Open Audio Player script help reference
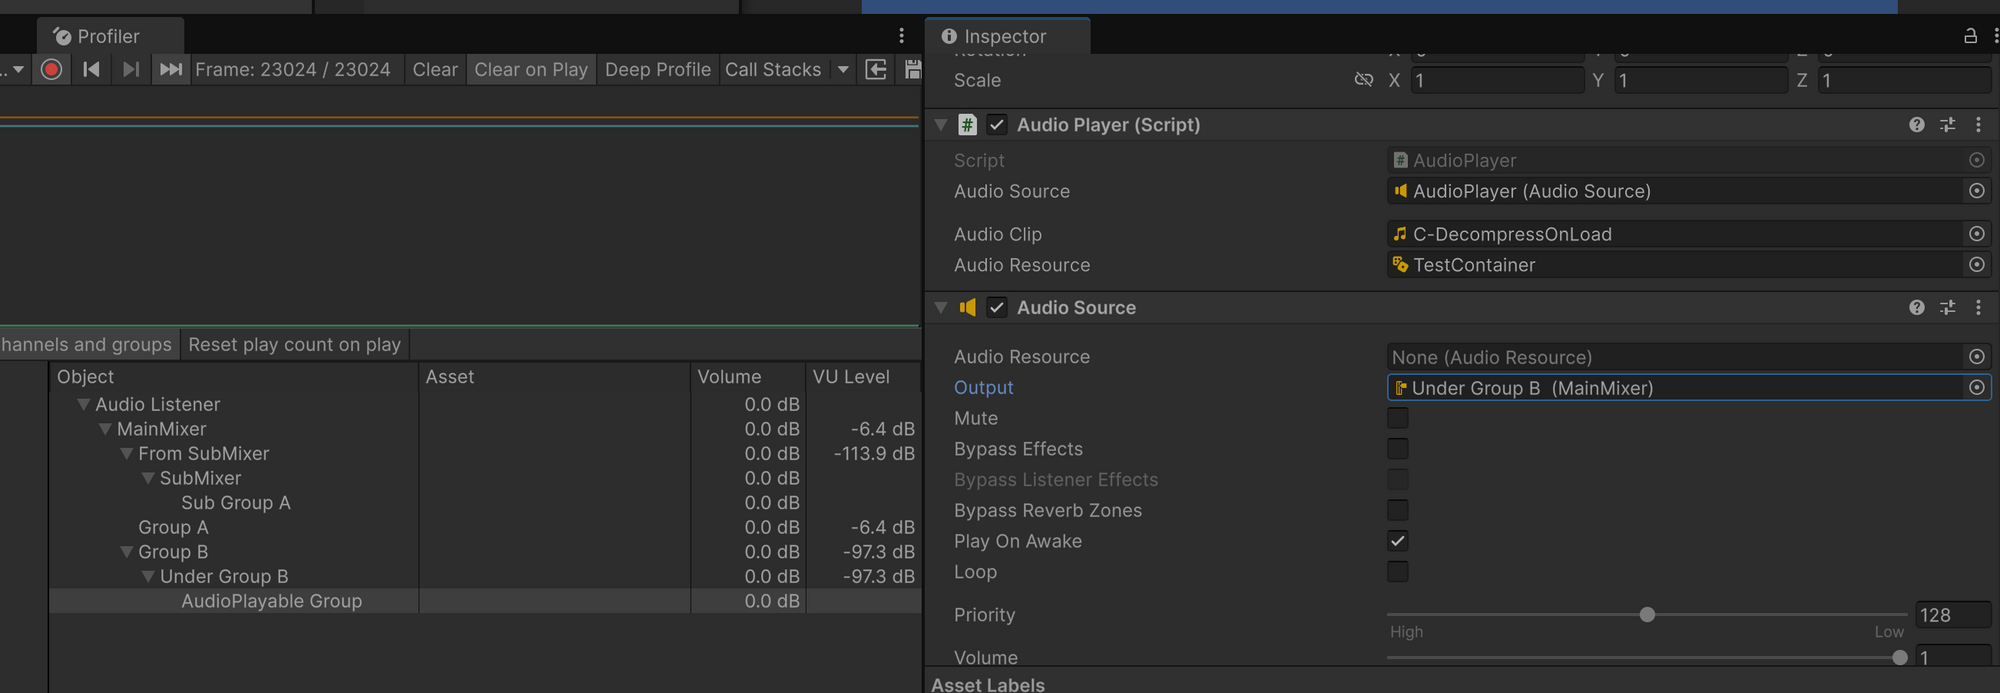Image resolution: width=2000 pixels, height=693 pixels. [x=1916, y=125]
